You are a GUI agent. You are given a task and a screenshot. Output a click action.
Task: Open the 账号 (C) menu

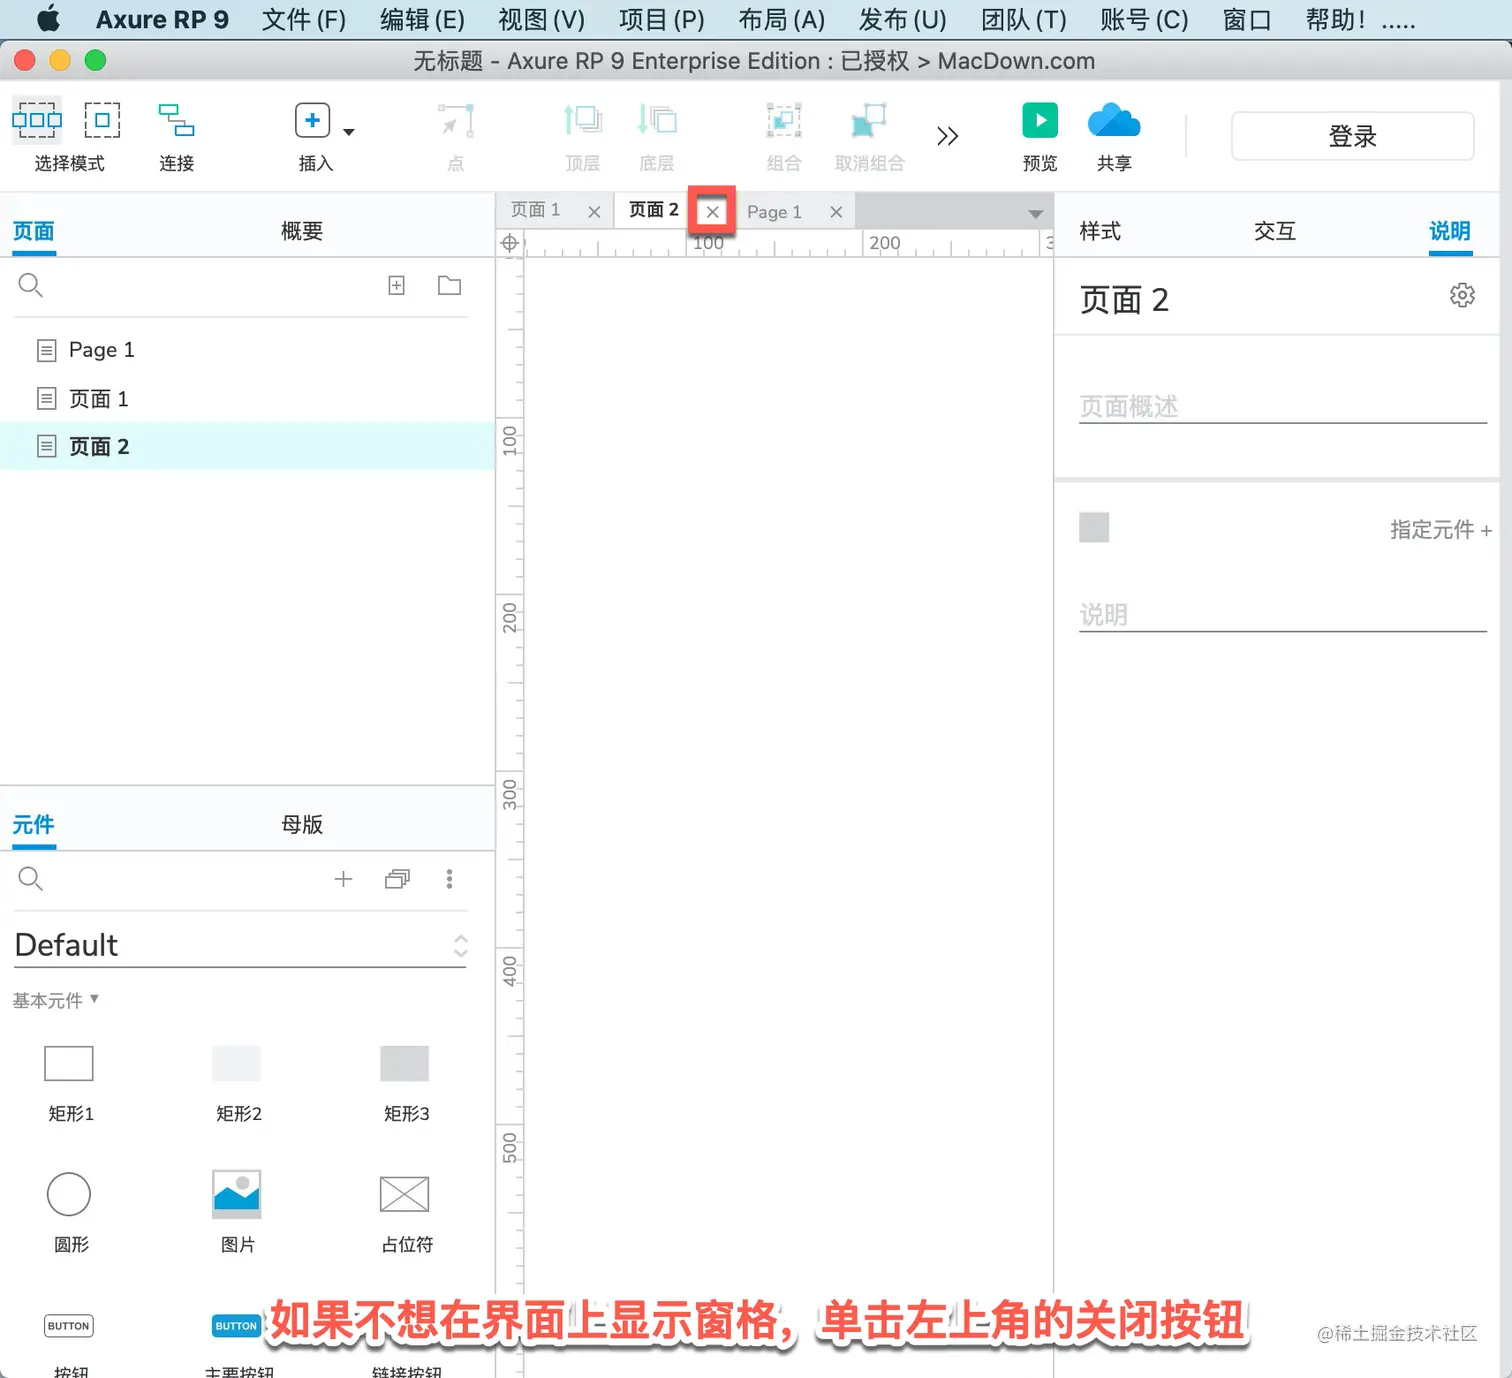[1144, 20]
